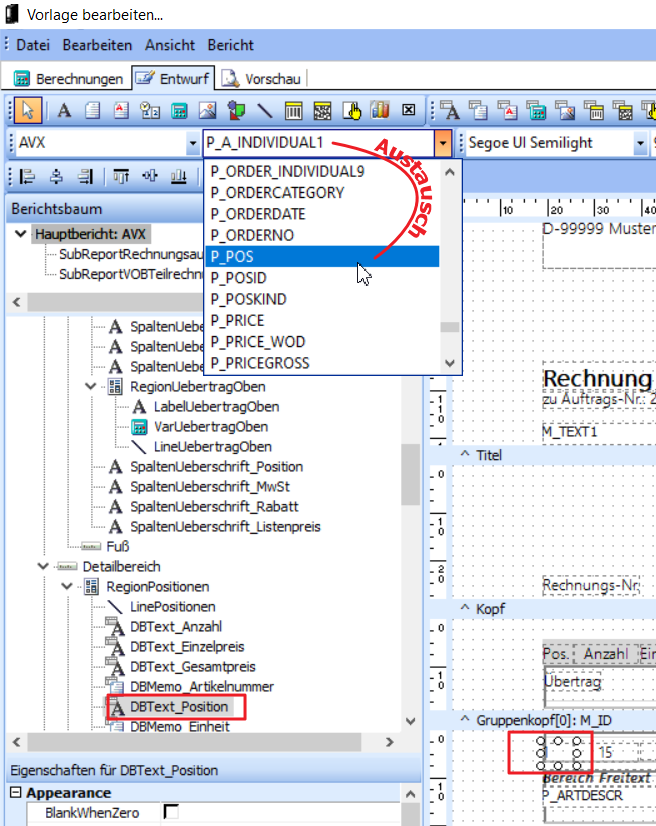The image size is (656, 826).
Task: Choose P_POSID from the field list
Action: pyautogui.click(x=322, y=278)
